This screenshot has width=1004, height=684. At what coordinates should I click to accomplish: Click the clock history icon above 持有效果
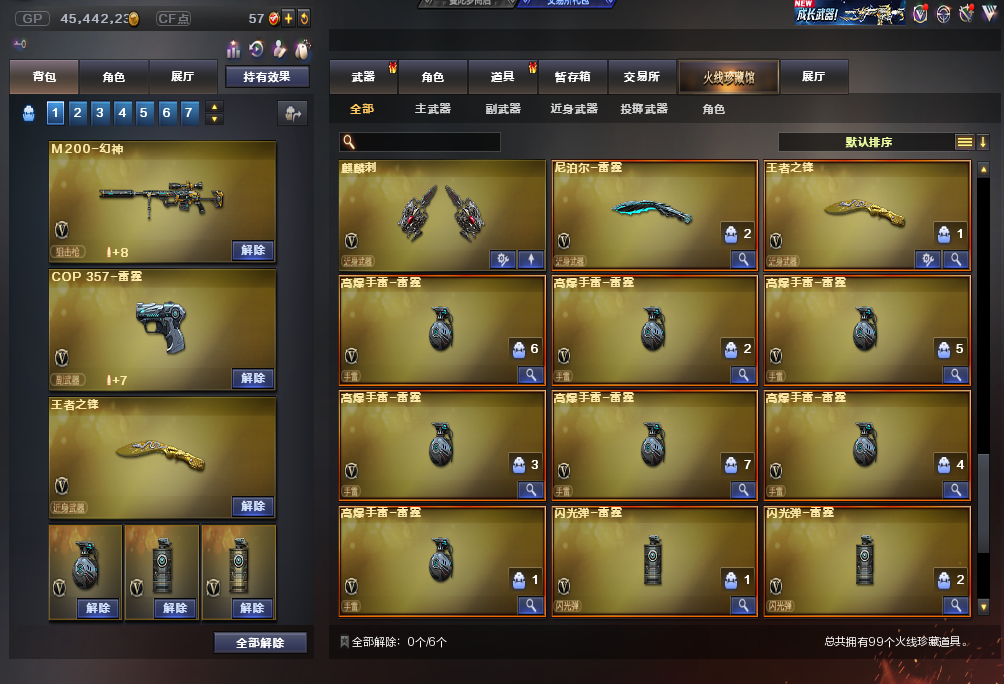257,49
